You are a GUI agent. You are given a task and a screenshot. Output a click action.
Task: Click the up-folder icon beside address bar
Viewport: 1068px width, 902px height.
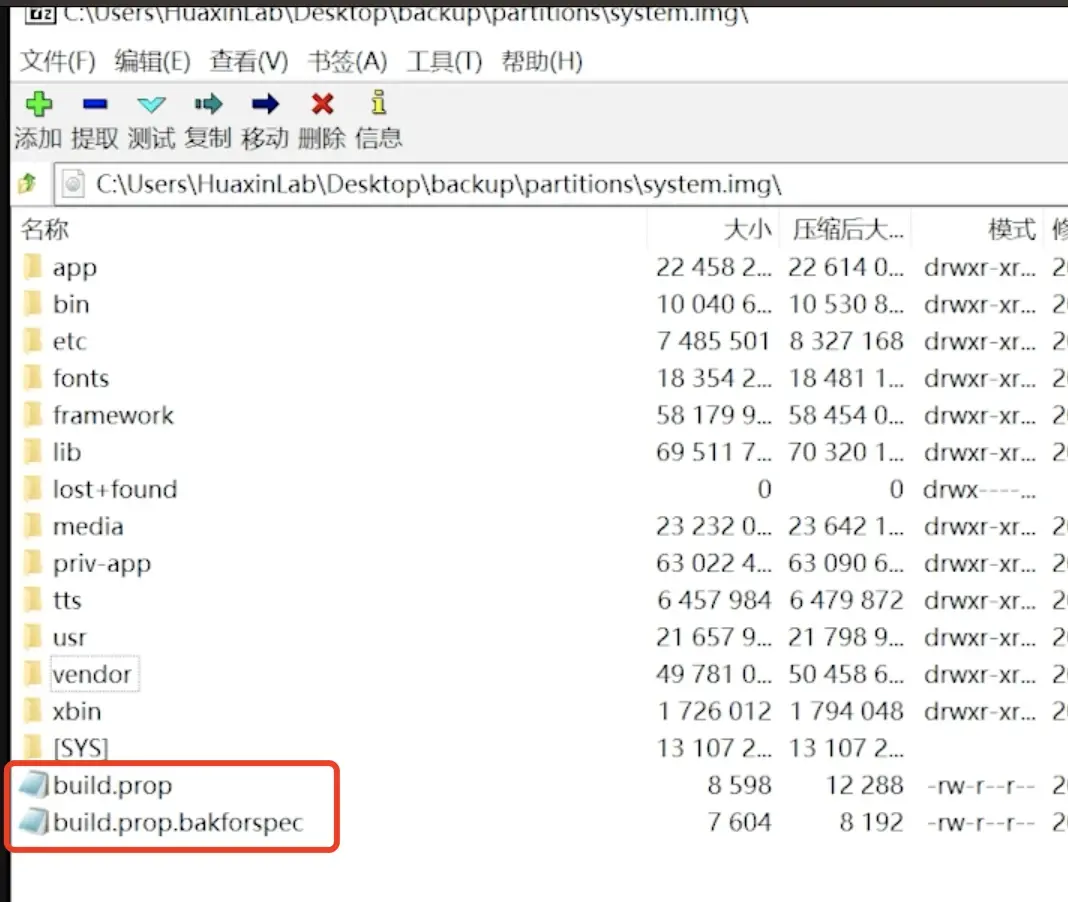coord(28,183)
